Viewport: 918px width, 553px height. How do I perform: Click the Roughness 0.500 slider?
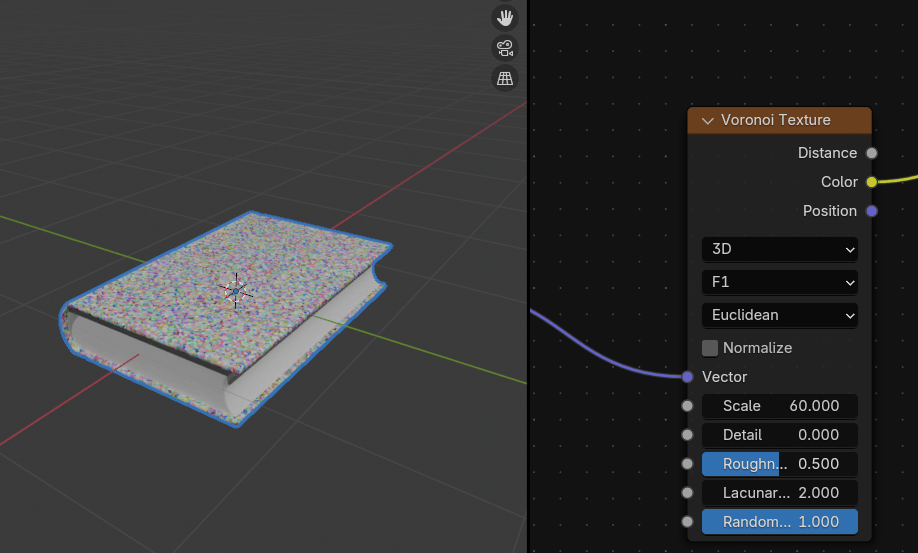pos(779,464)
